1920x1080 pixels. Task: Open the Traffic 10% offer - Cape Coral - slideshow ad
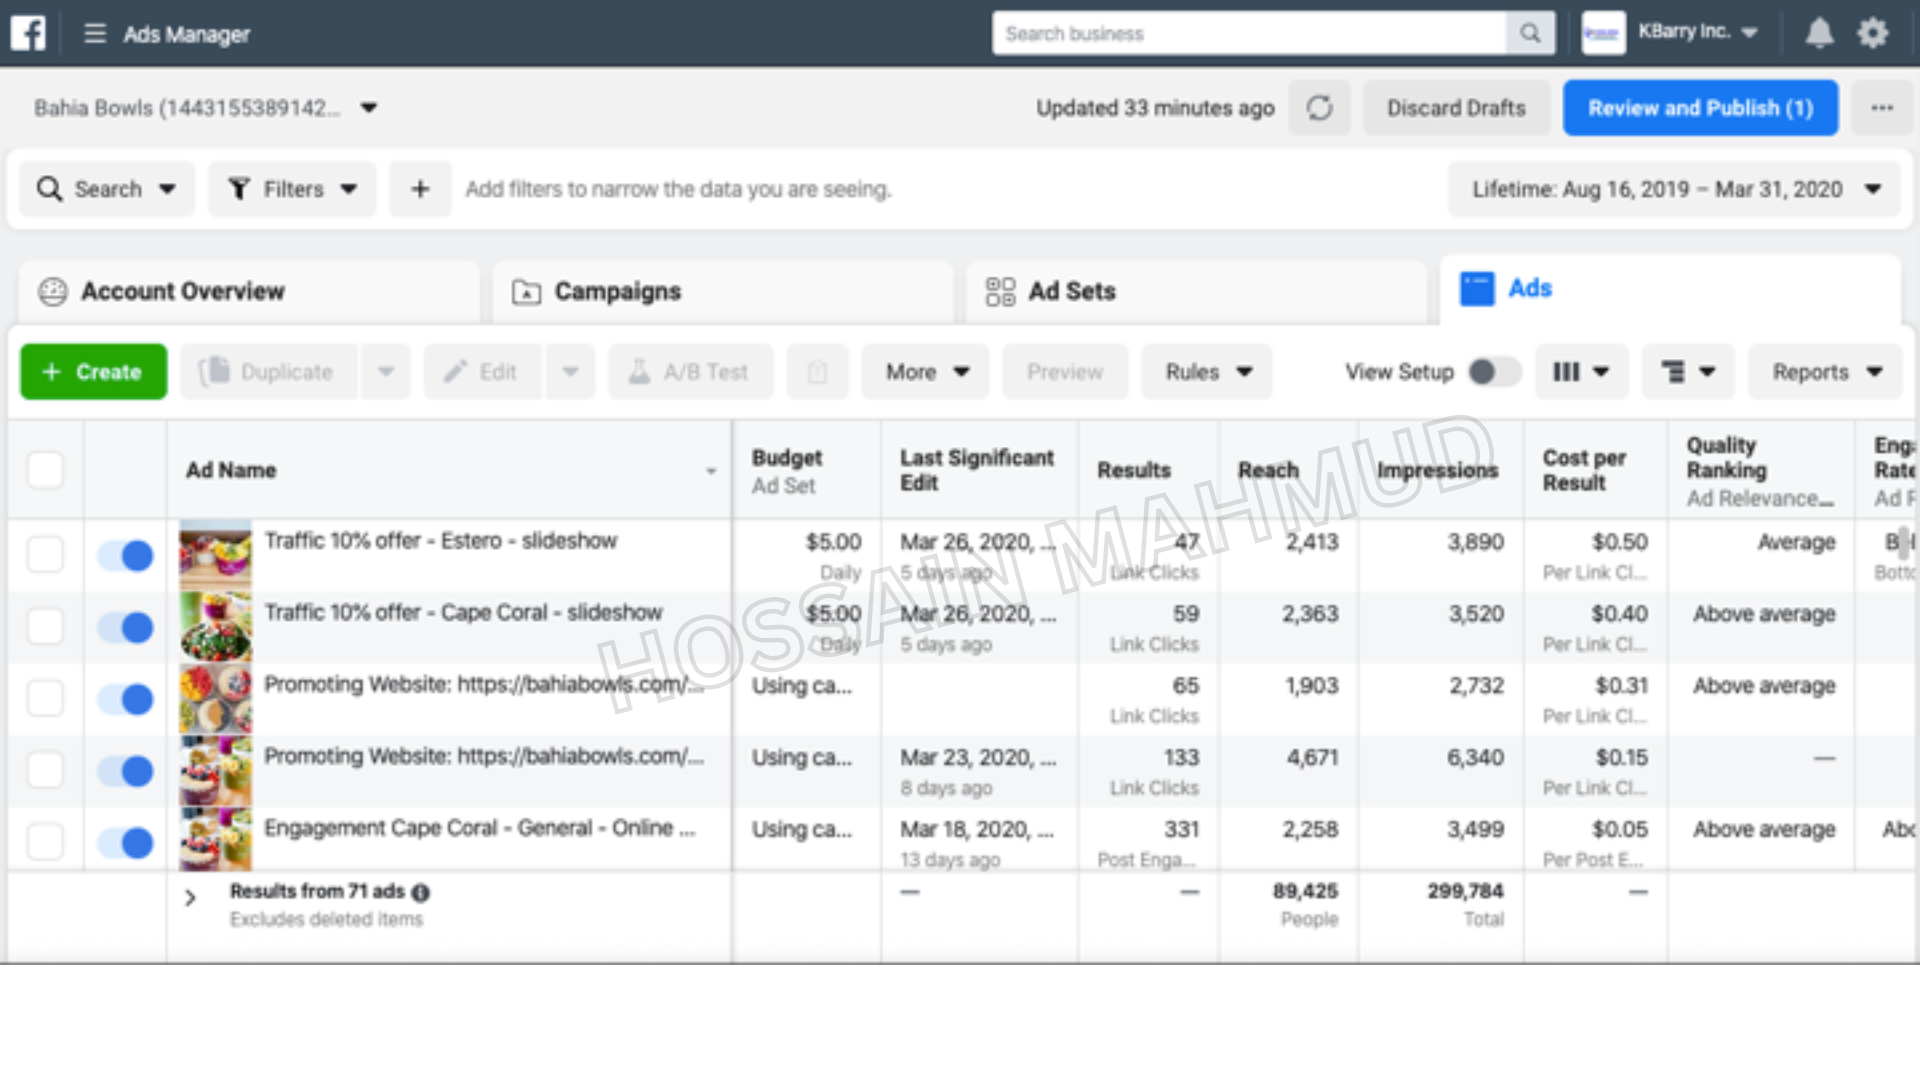(463, 612)
